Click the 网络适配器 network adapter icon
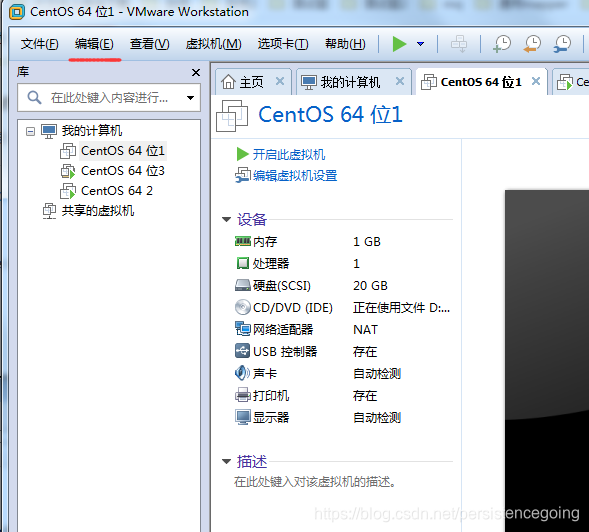Screen dimensions: 589x532 pos(243,329)
